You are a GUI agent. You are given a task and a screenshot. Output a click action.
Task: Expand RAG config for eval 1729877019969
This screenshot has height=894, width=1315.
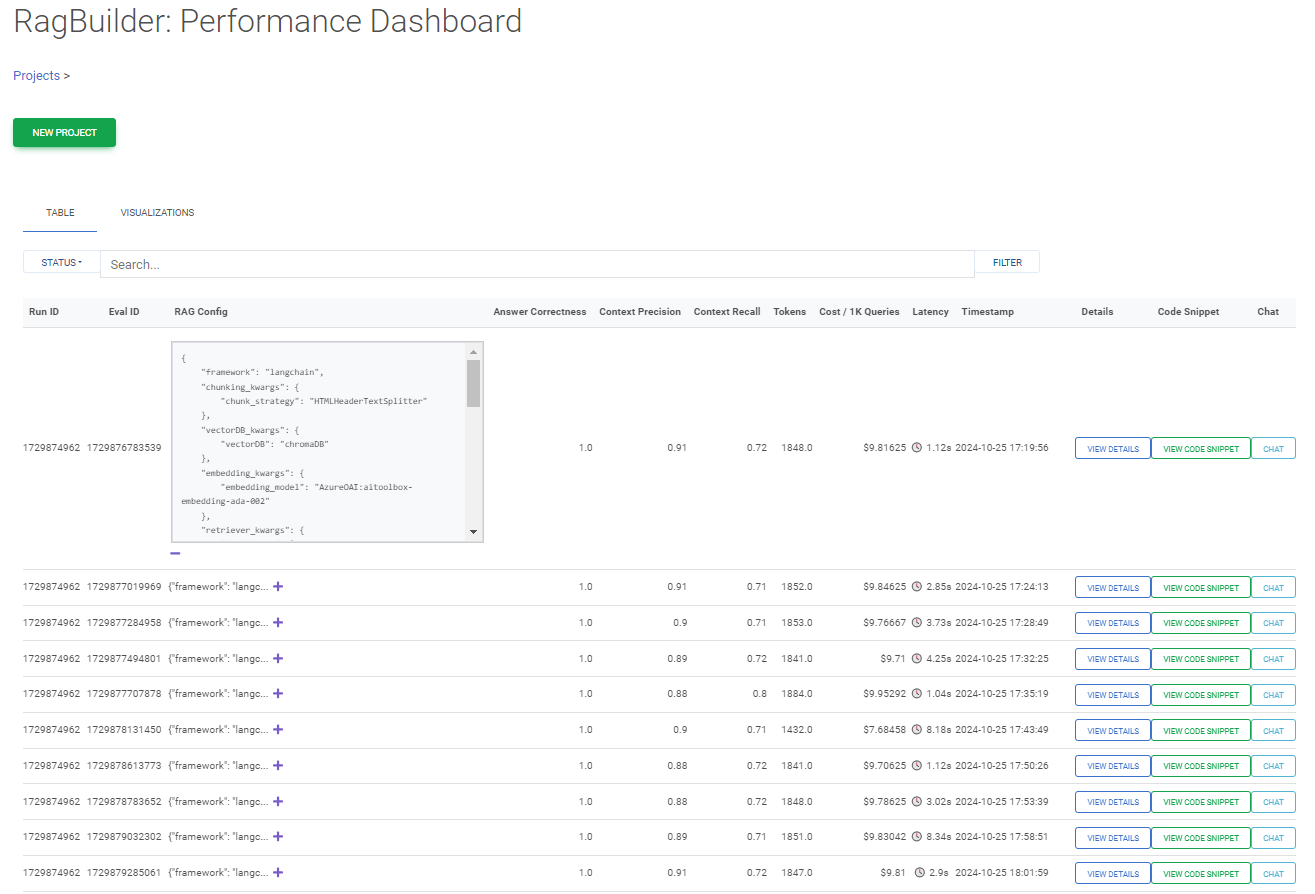tap(278, 587)
